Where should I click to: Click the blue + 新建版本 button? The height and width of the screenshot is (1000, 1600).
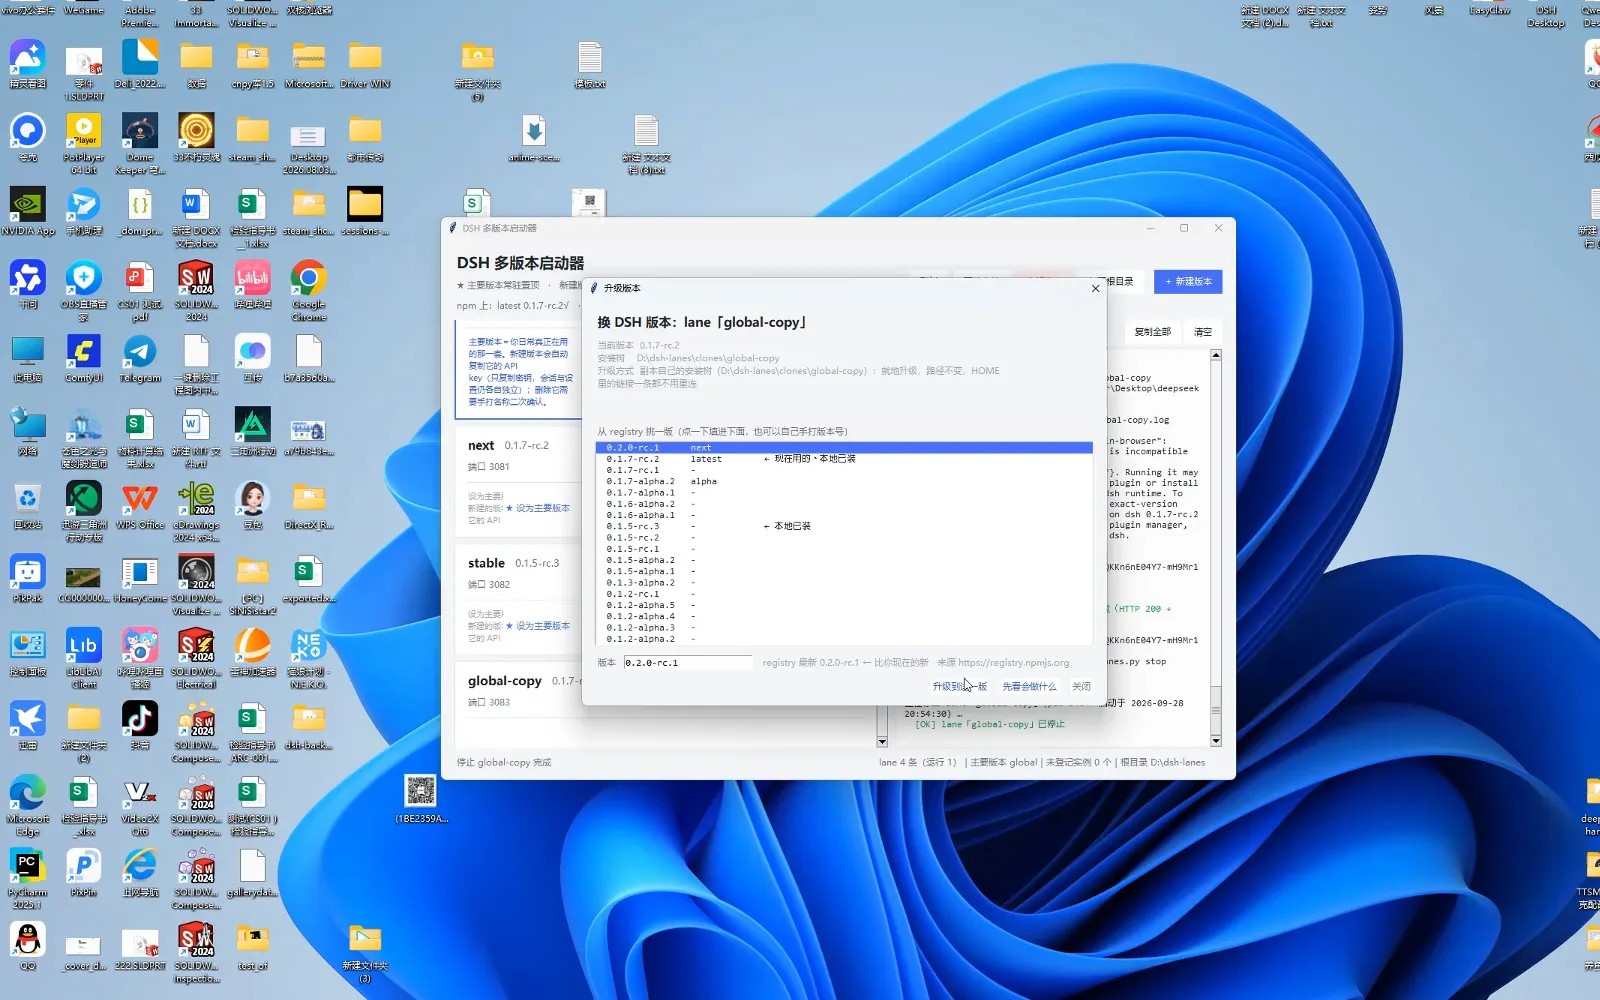1188,282
